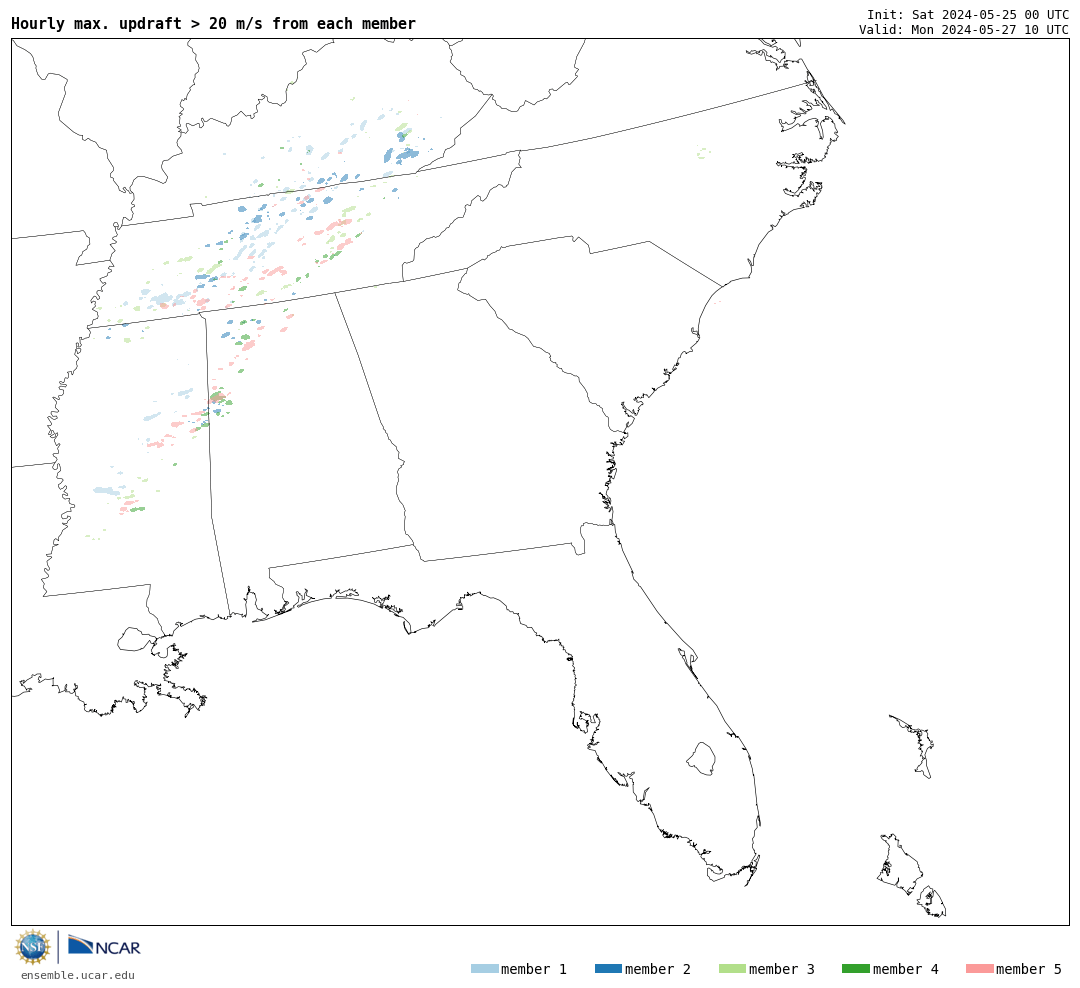Click the "member 2" legend label
This screenshot has height=988, width=1080.
[658, 969]
